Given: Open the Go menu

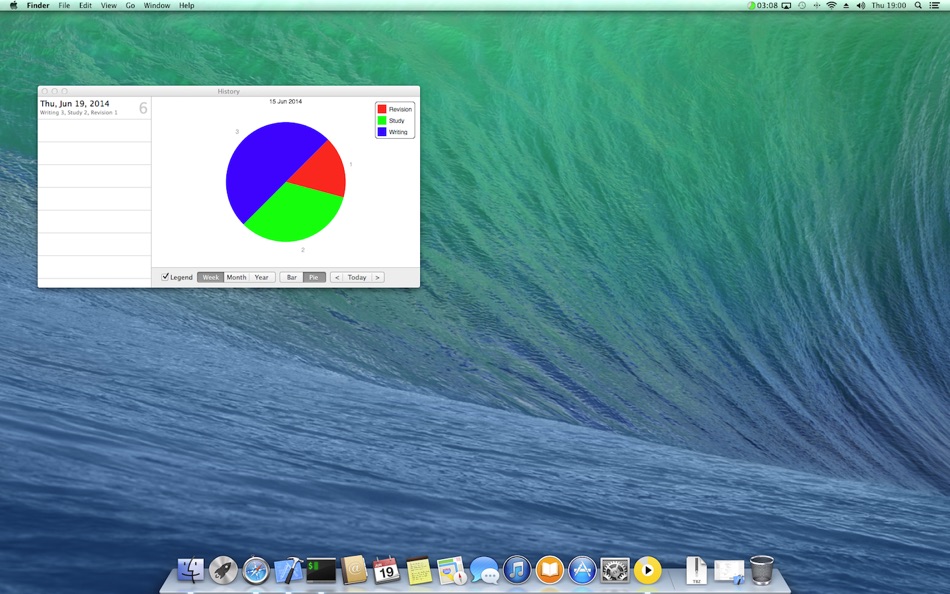Looking at the screenshot, I should [x=130, y=5].
